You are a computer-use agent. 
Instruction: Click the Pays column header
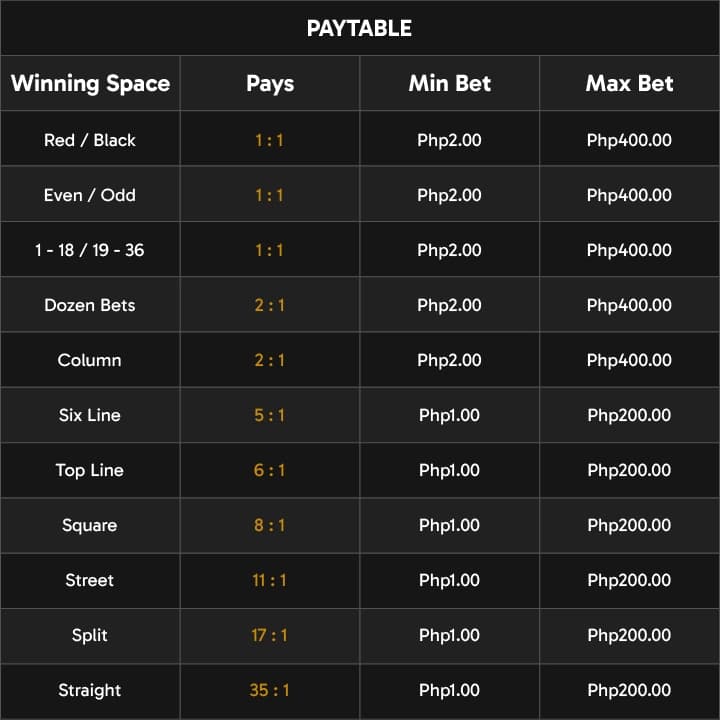[x=270, y=83]
